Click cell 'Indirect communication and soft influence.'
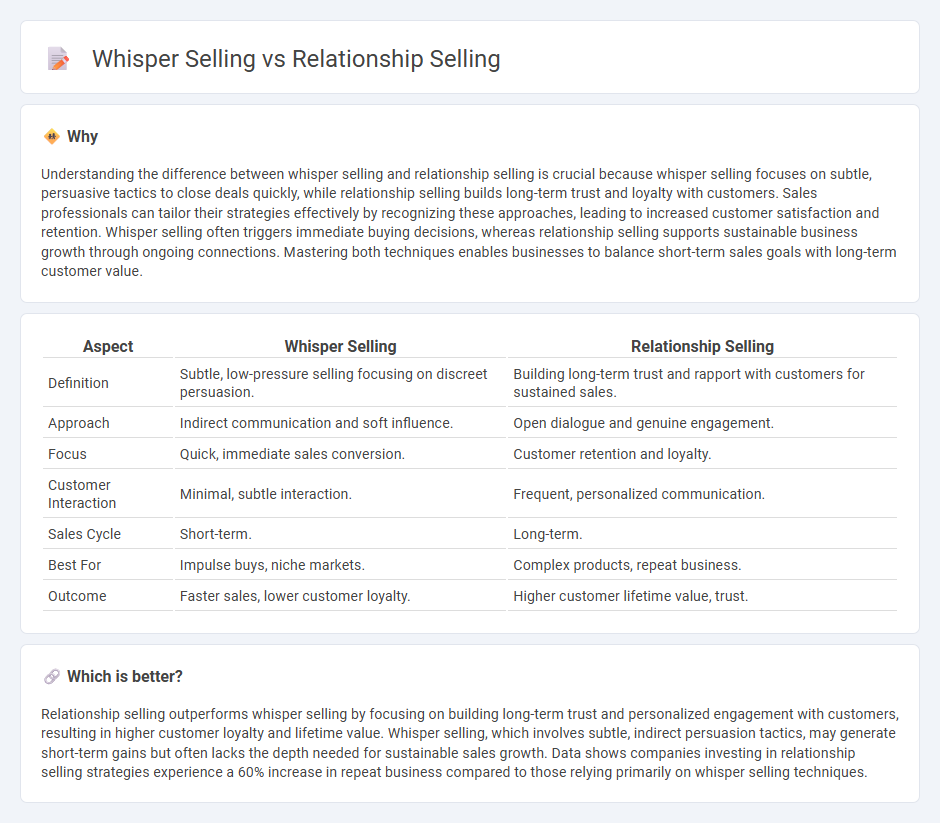 [340, 423]
